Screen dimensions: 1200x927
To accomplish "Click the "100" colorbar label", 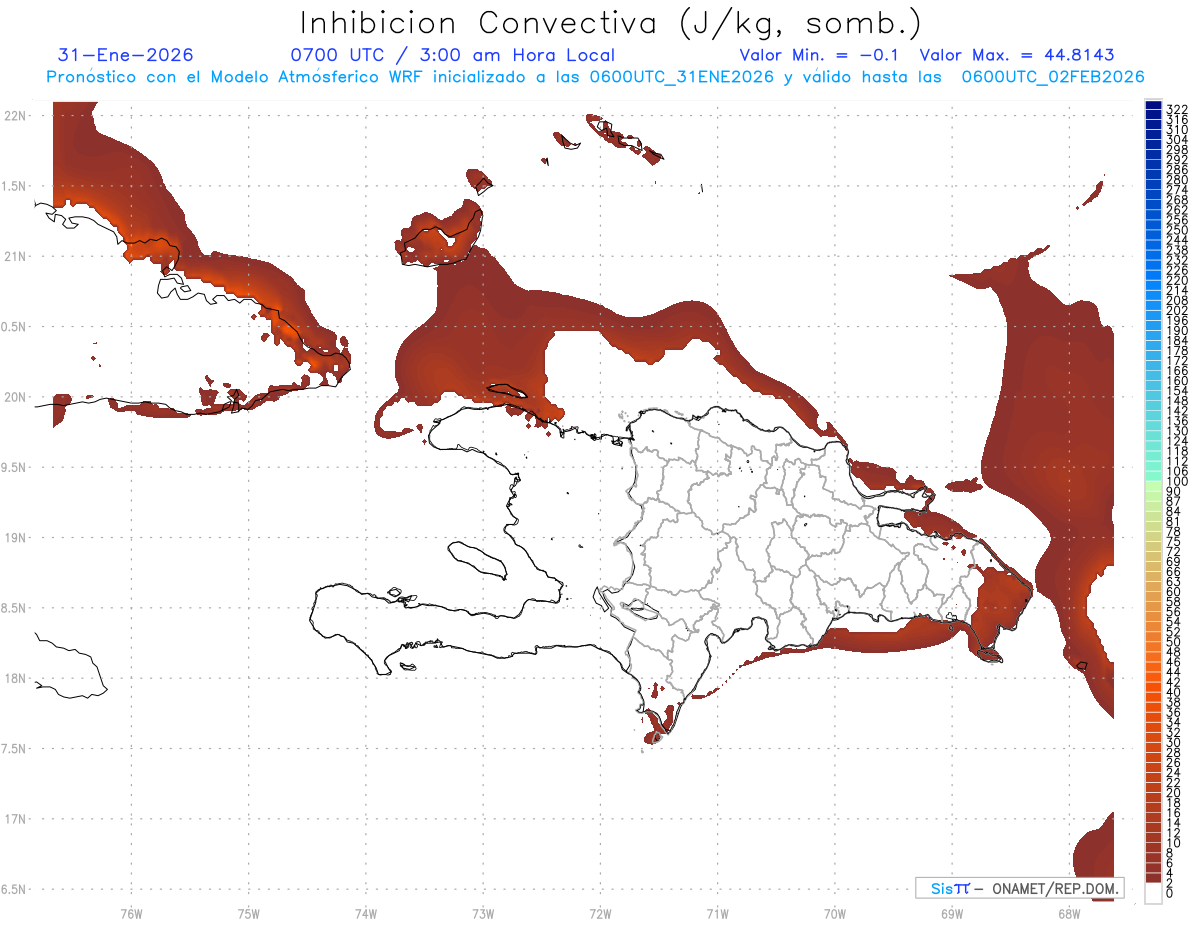I will [1177, 482].
